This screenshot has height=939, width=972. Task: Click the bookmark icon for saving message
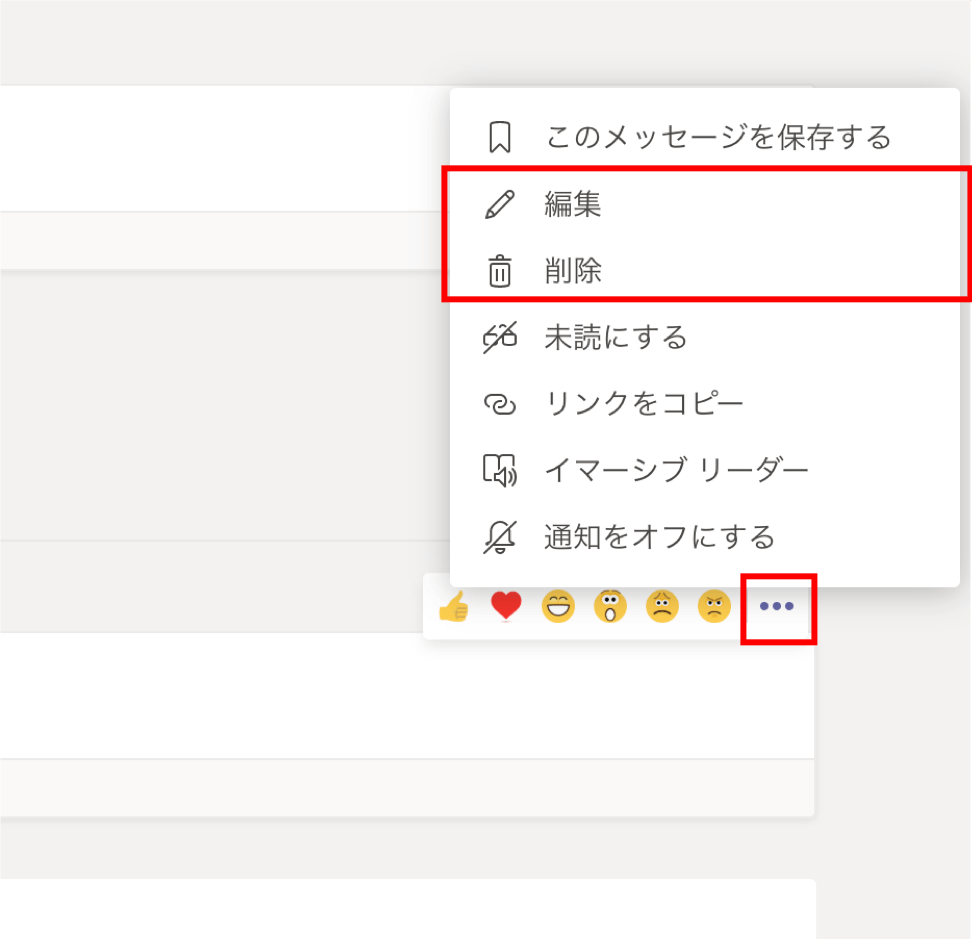[x=499, y=137]
